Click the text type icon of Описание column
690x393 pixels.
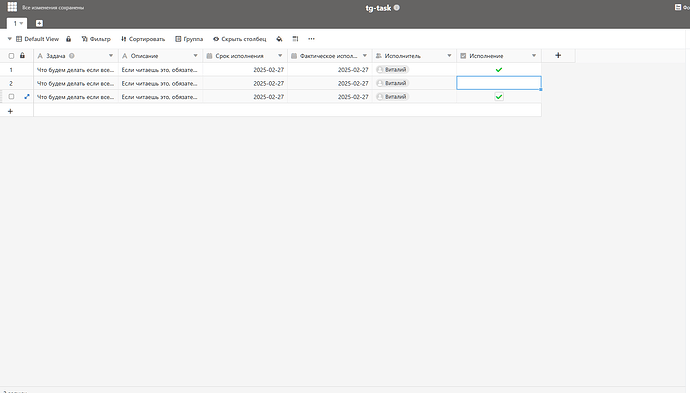(x=125, y=56)
